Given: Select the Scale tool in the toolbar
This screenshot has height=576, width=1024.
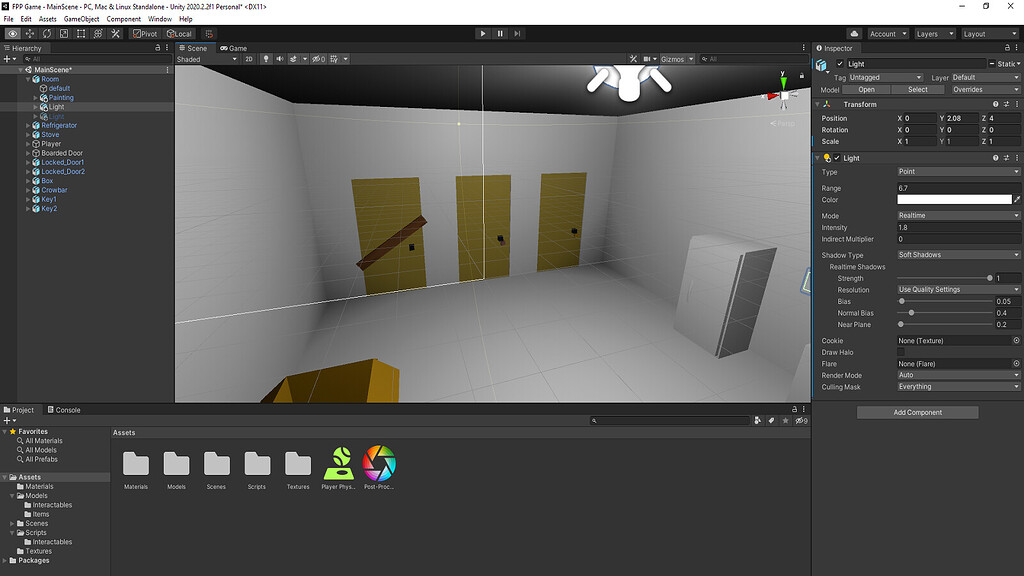Looking at the screenshot, I should click(x=63, y=33).
